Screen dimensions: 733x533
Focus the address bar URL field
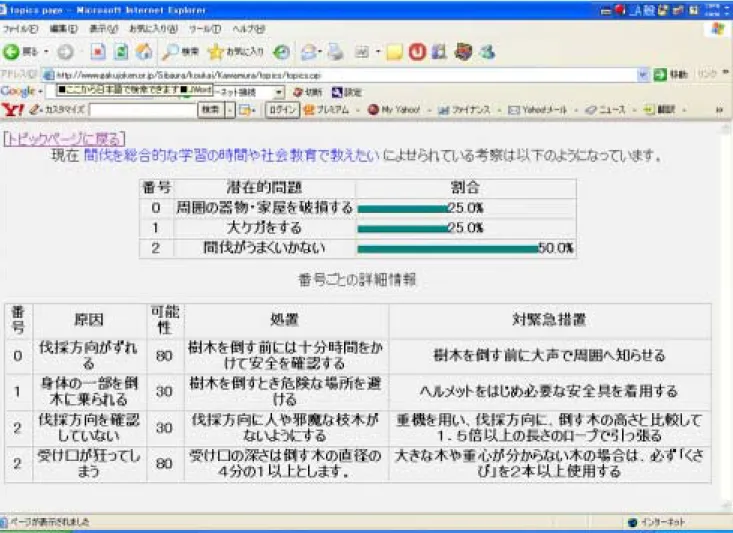pyautogui.click(x=346, y=75)
